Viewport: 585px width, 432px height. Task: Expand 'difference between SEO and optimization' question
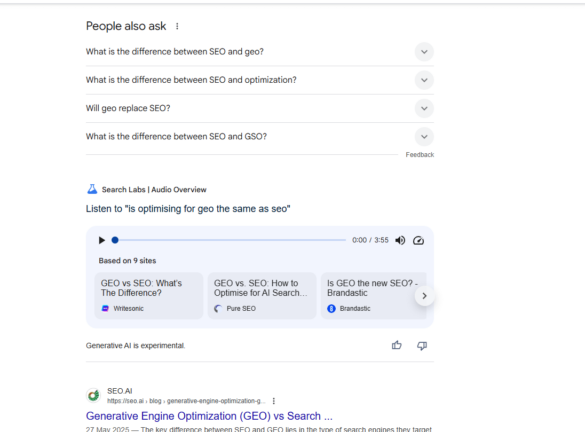coord(260,80)
